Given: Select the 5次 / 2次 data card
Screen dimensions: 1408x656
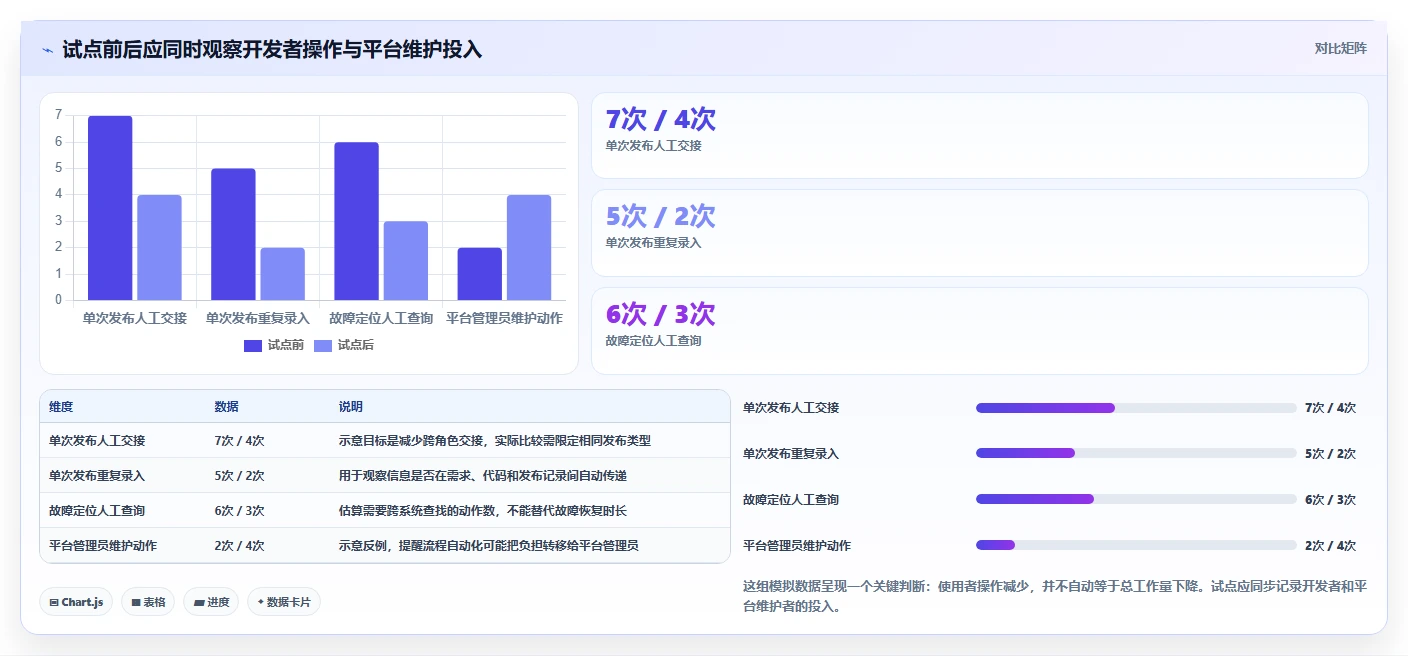Looking at the screenshot, I should pos(980,233).
